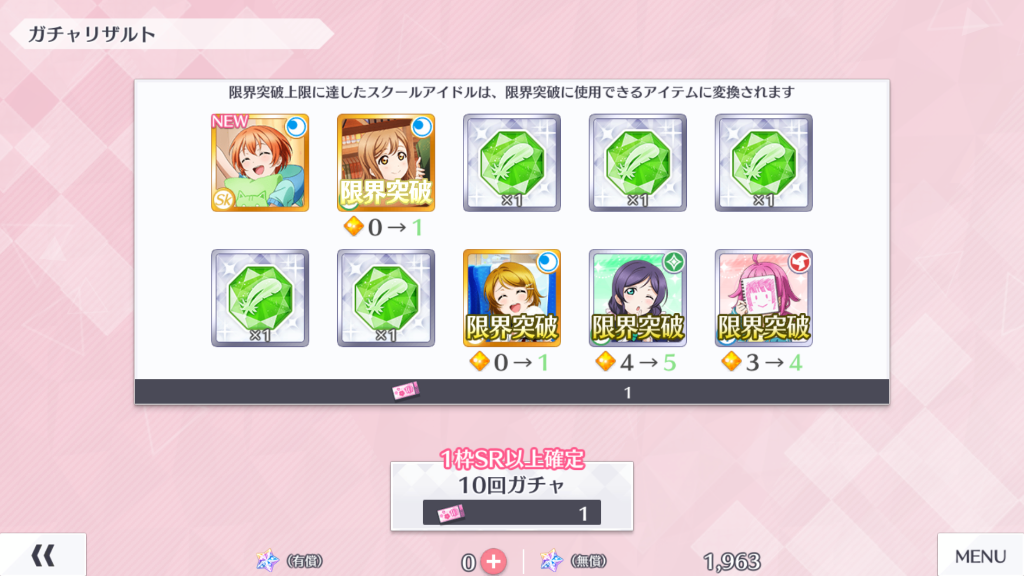Click the 10回ガチャ button
The image size is (1024, 576).
click(512, 496)
